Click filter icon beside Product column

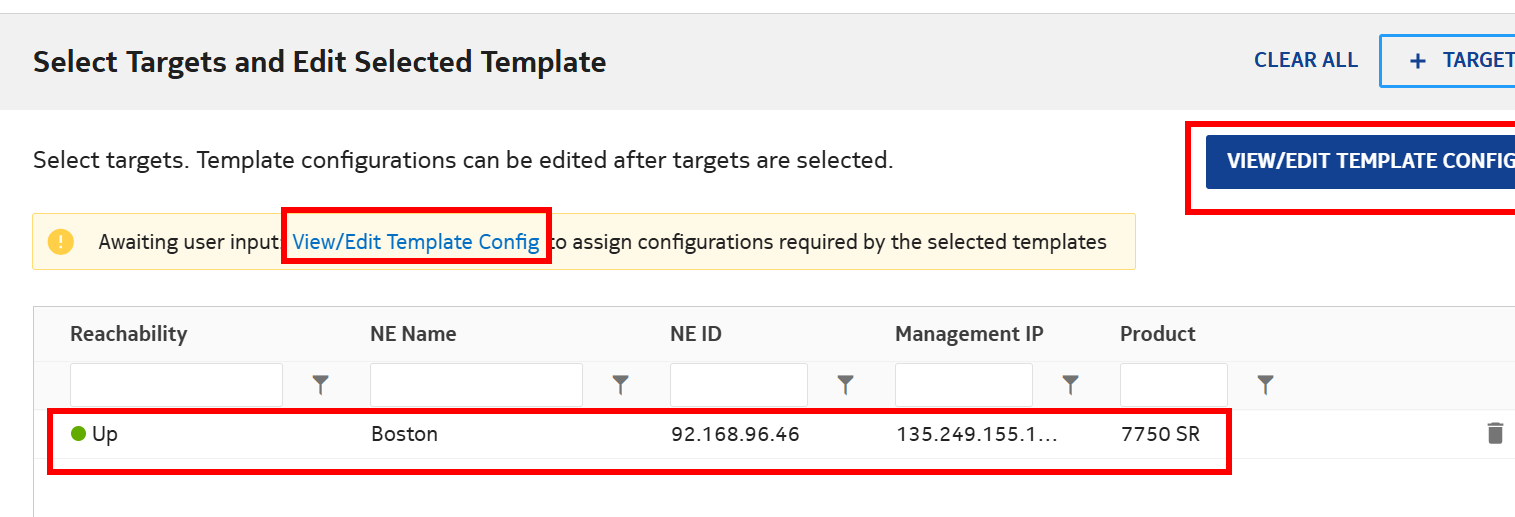point(1265,385)
